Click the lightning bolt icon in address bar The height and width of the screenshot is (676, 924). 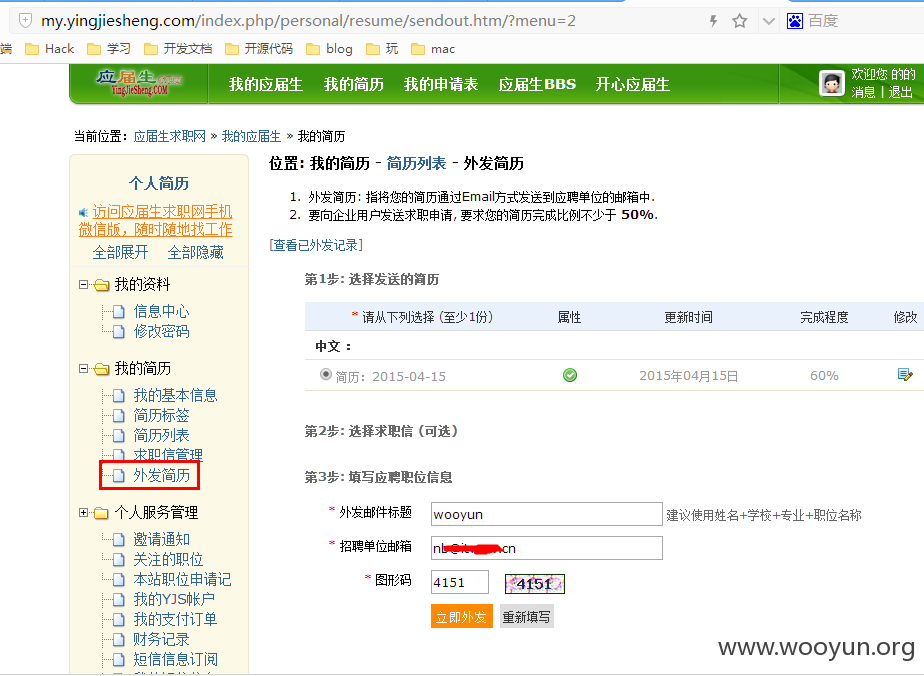click(714, 21)
